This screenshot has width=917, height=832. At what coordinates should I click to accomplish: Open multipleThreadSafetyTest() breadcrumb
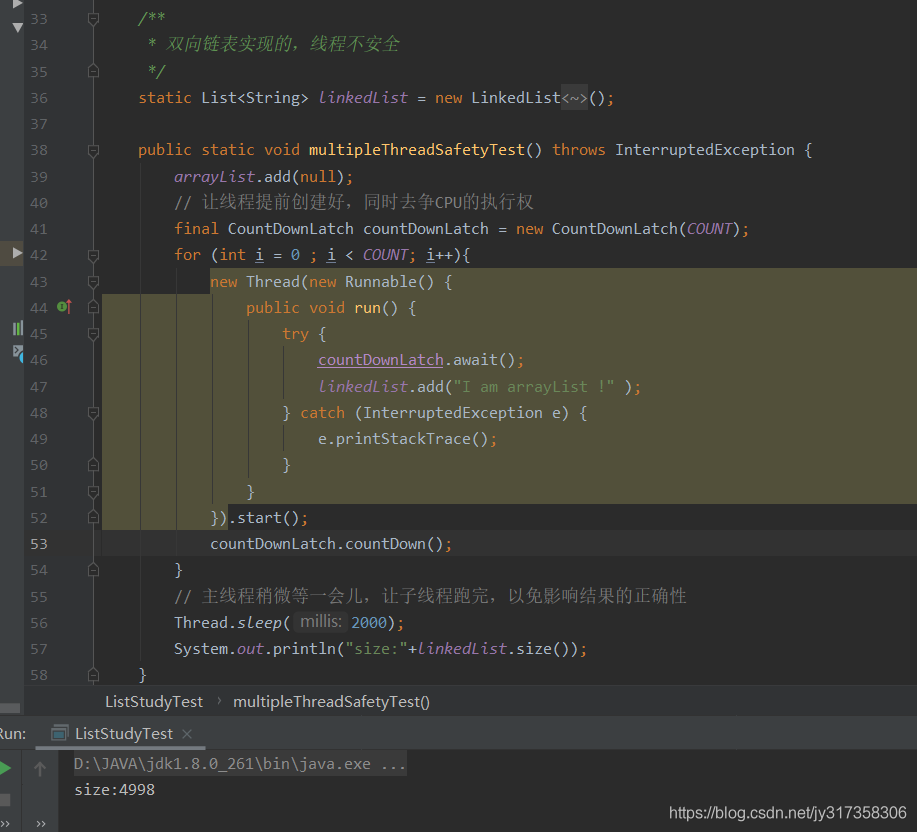pyautogui.click(x=332, y=702)
